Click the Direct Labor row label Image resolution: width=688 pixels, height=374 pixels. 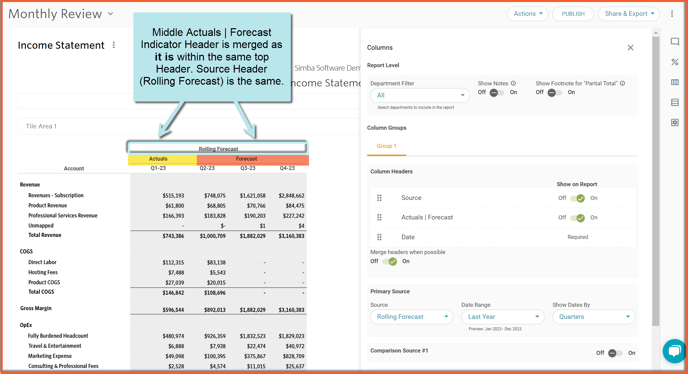(x=42, y=262)
